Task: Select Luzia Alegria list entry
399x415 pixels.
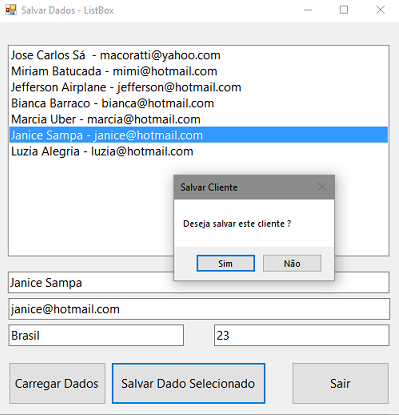Action: pyautogui.click(x=199, y=151)
